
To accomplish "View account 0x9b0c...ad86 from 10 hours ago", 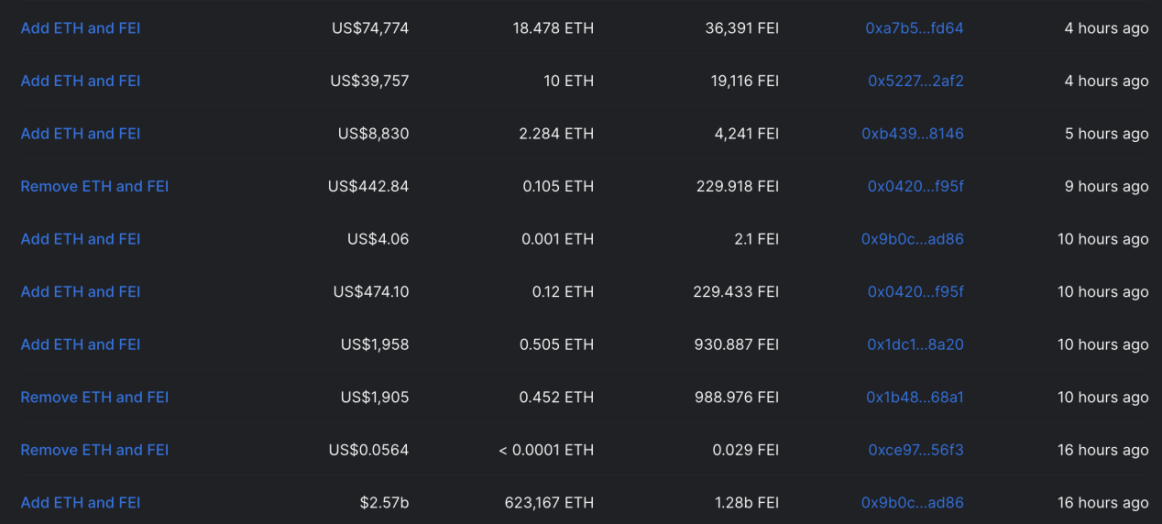I will coord(912,239).
